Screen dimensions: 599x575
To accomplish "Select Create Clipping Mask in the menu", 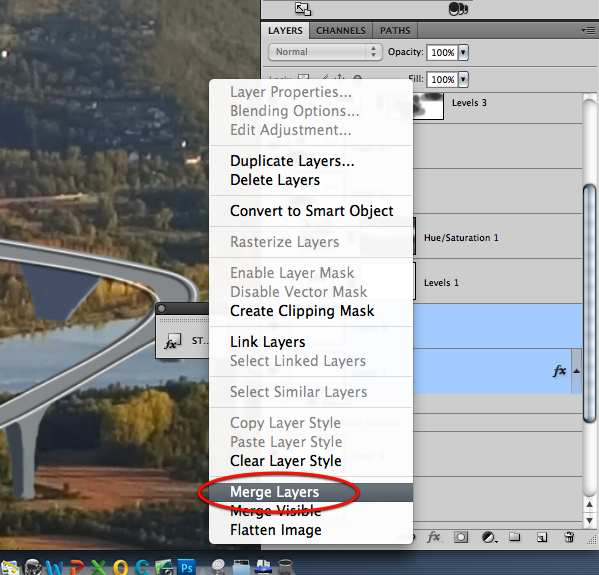I will [311, 311].
